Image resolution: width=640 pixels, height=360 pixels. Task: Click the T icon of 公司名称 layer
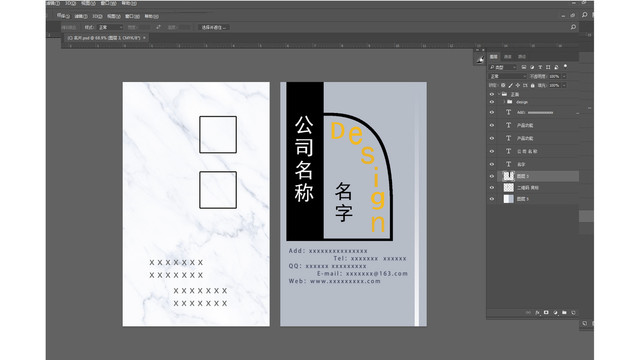coord(508,151)
